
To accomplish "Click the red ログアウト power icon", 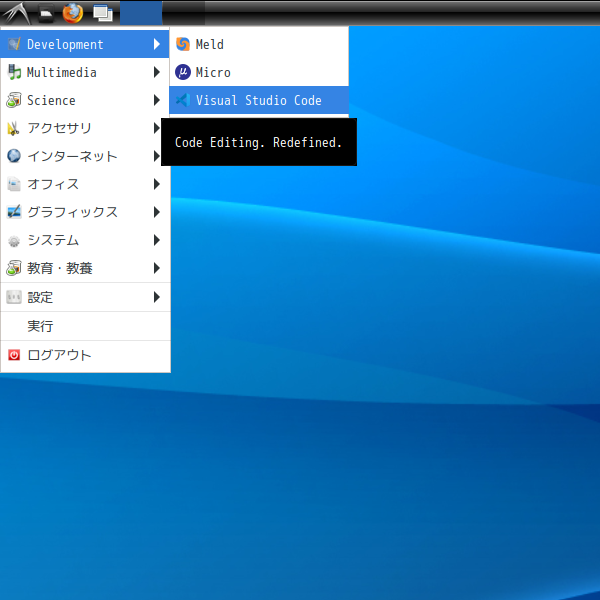I will (x=14, y=355).
